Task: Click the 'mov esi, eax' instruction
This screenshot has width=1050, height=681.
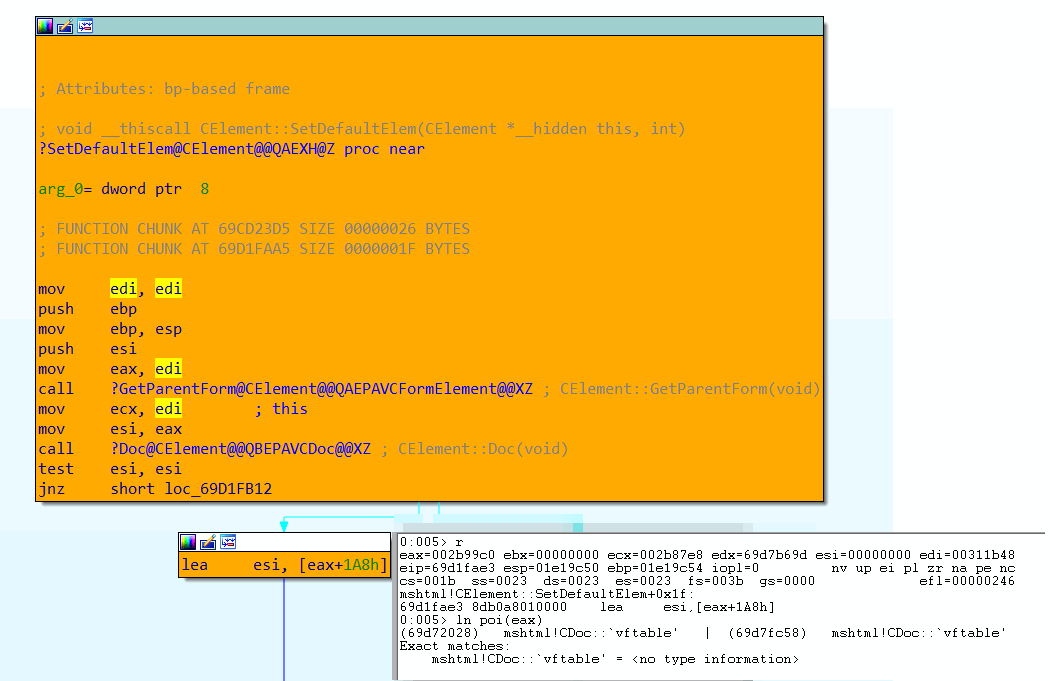Action: (110, 429)
